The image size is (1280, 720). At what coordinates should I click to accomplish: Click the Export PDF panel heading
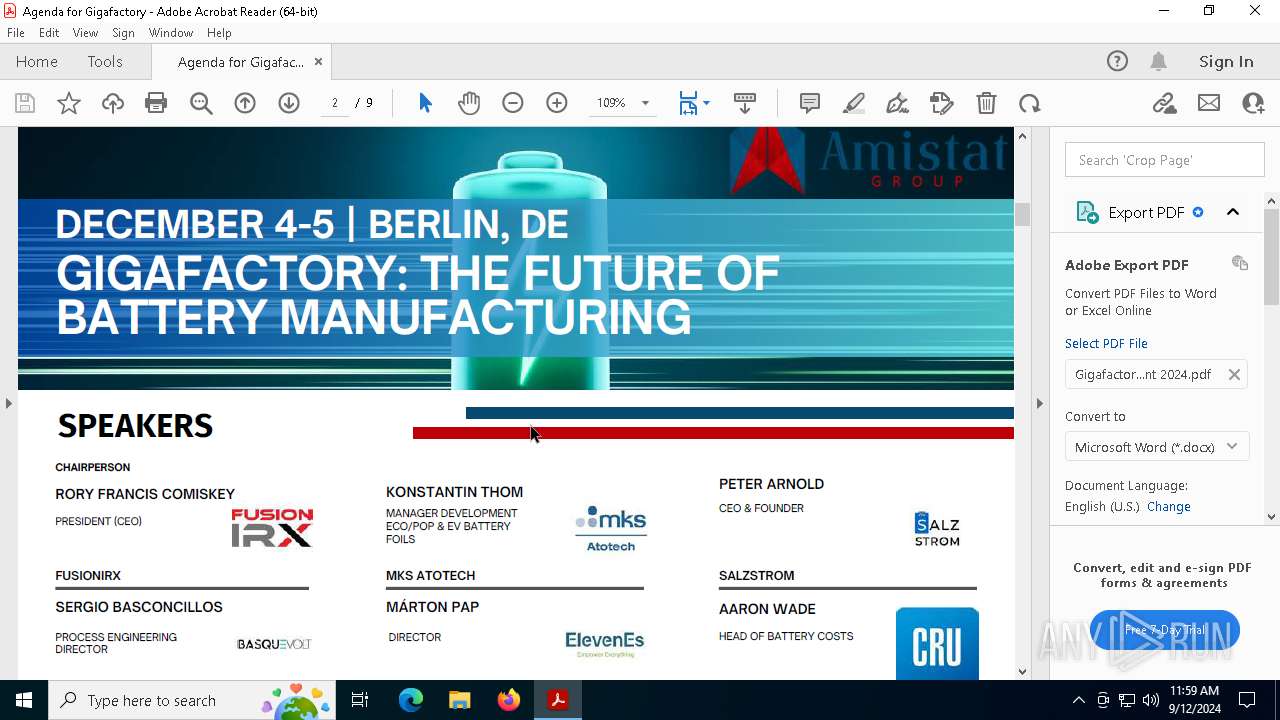coord(1146,212)
